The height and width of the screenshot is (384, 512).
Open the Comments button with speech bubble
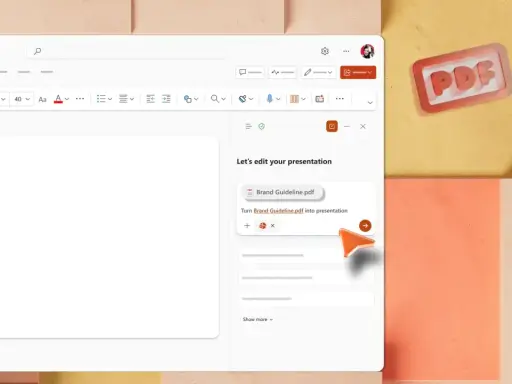tap(250, 72)
